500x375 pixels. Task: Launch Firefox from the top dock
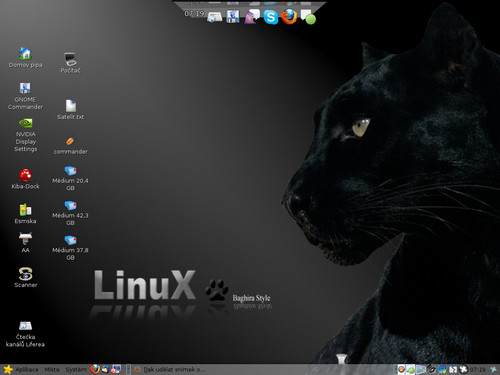289,16
